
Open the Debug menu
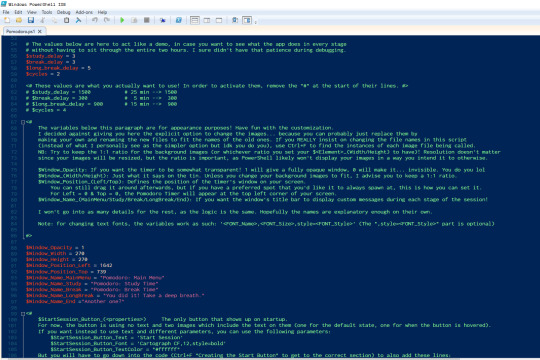tap(63, 12)
